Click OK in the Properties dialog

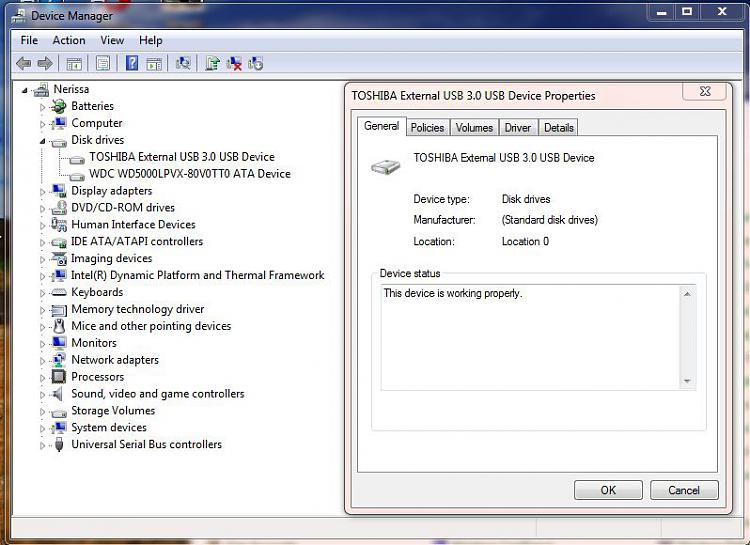click(x=608, y=490)
